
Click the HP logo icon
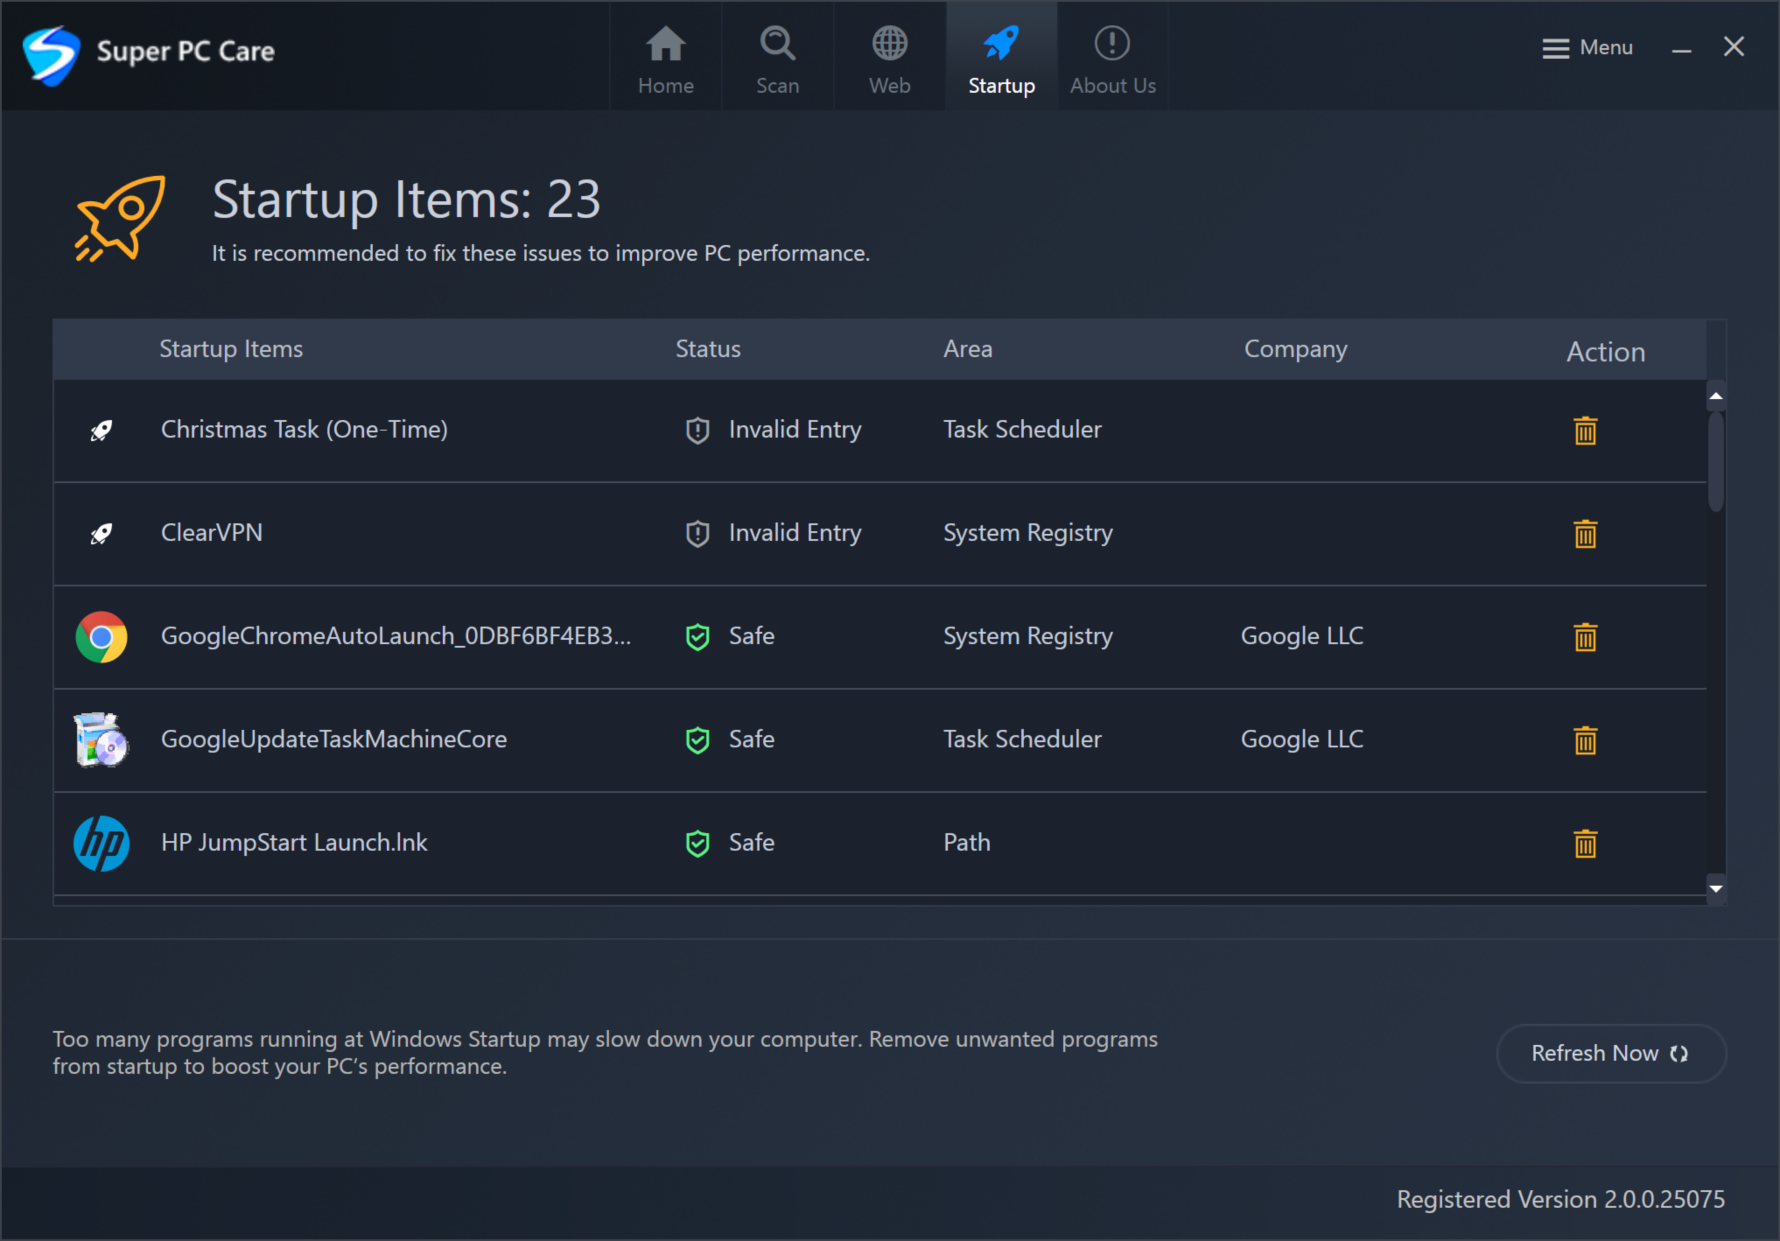click(101, 843)
